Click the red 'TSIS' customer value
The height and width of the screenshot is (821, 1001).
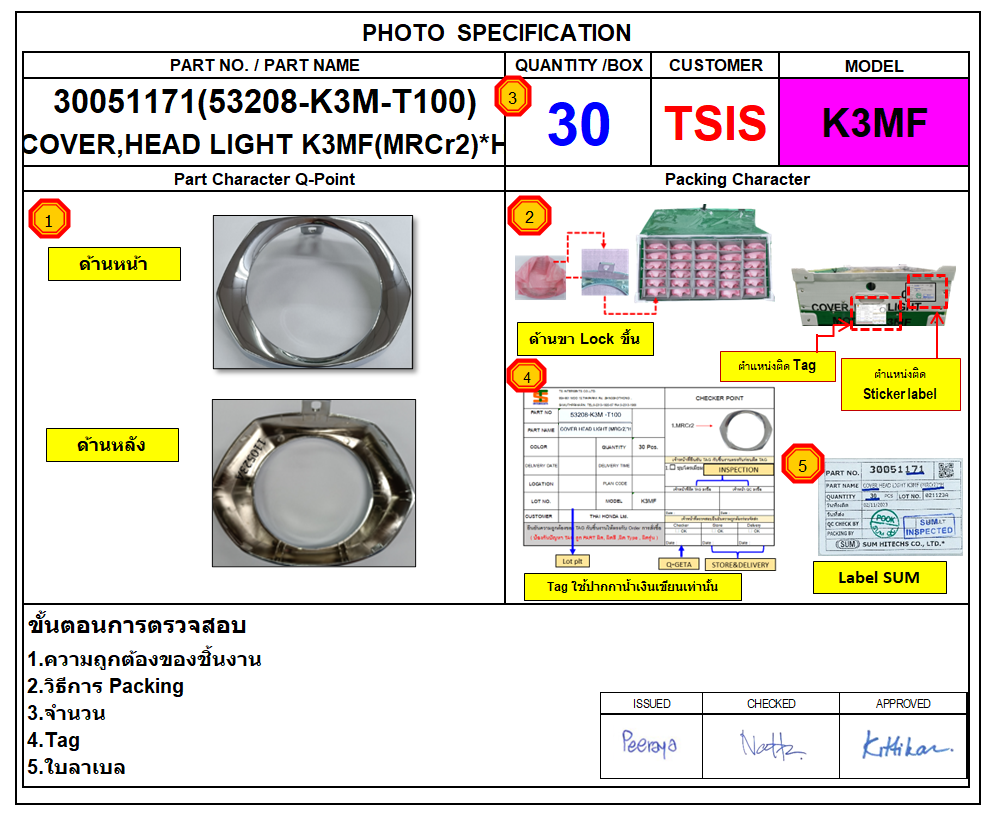(715, 123)
